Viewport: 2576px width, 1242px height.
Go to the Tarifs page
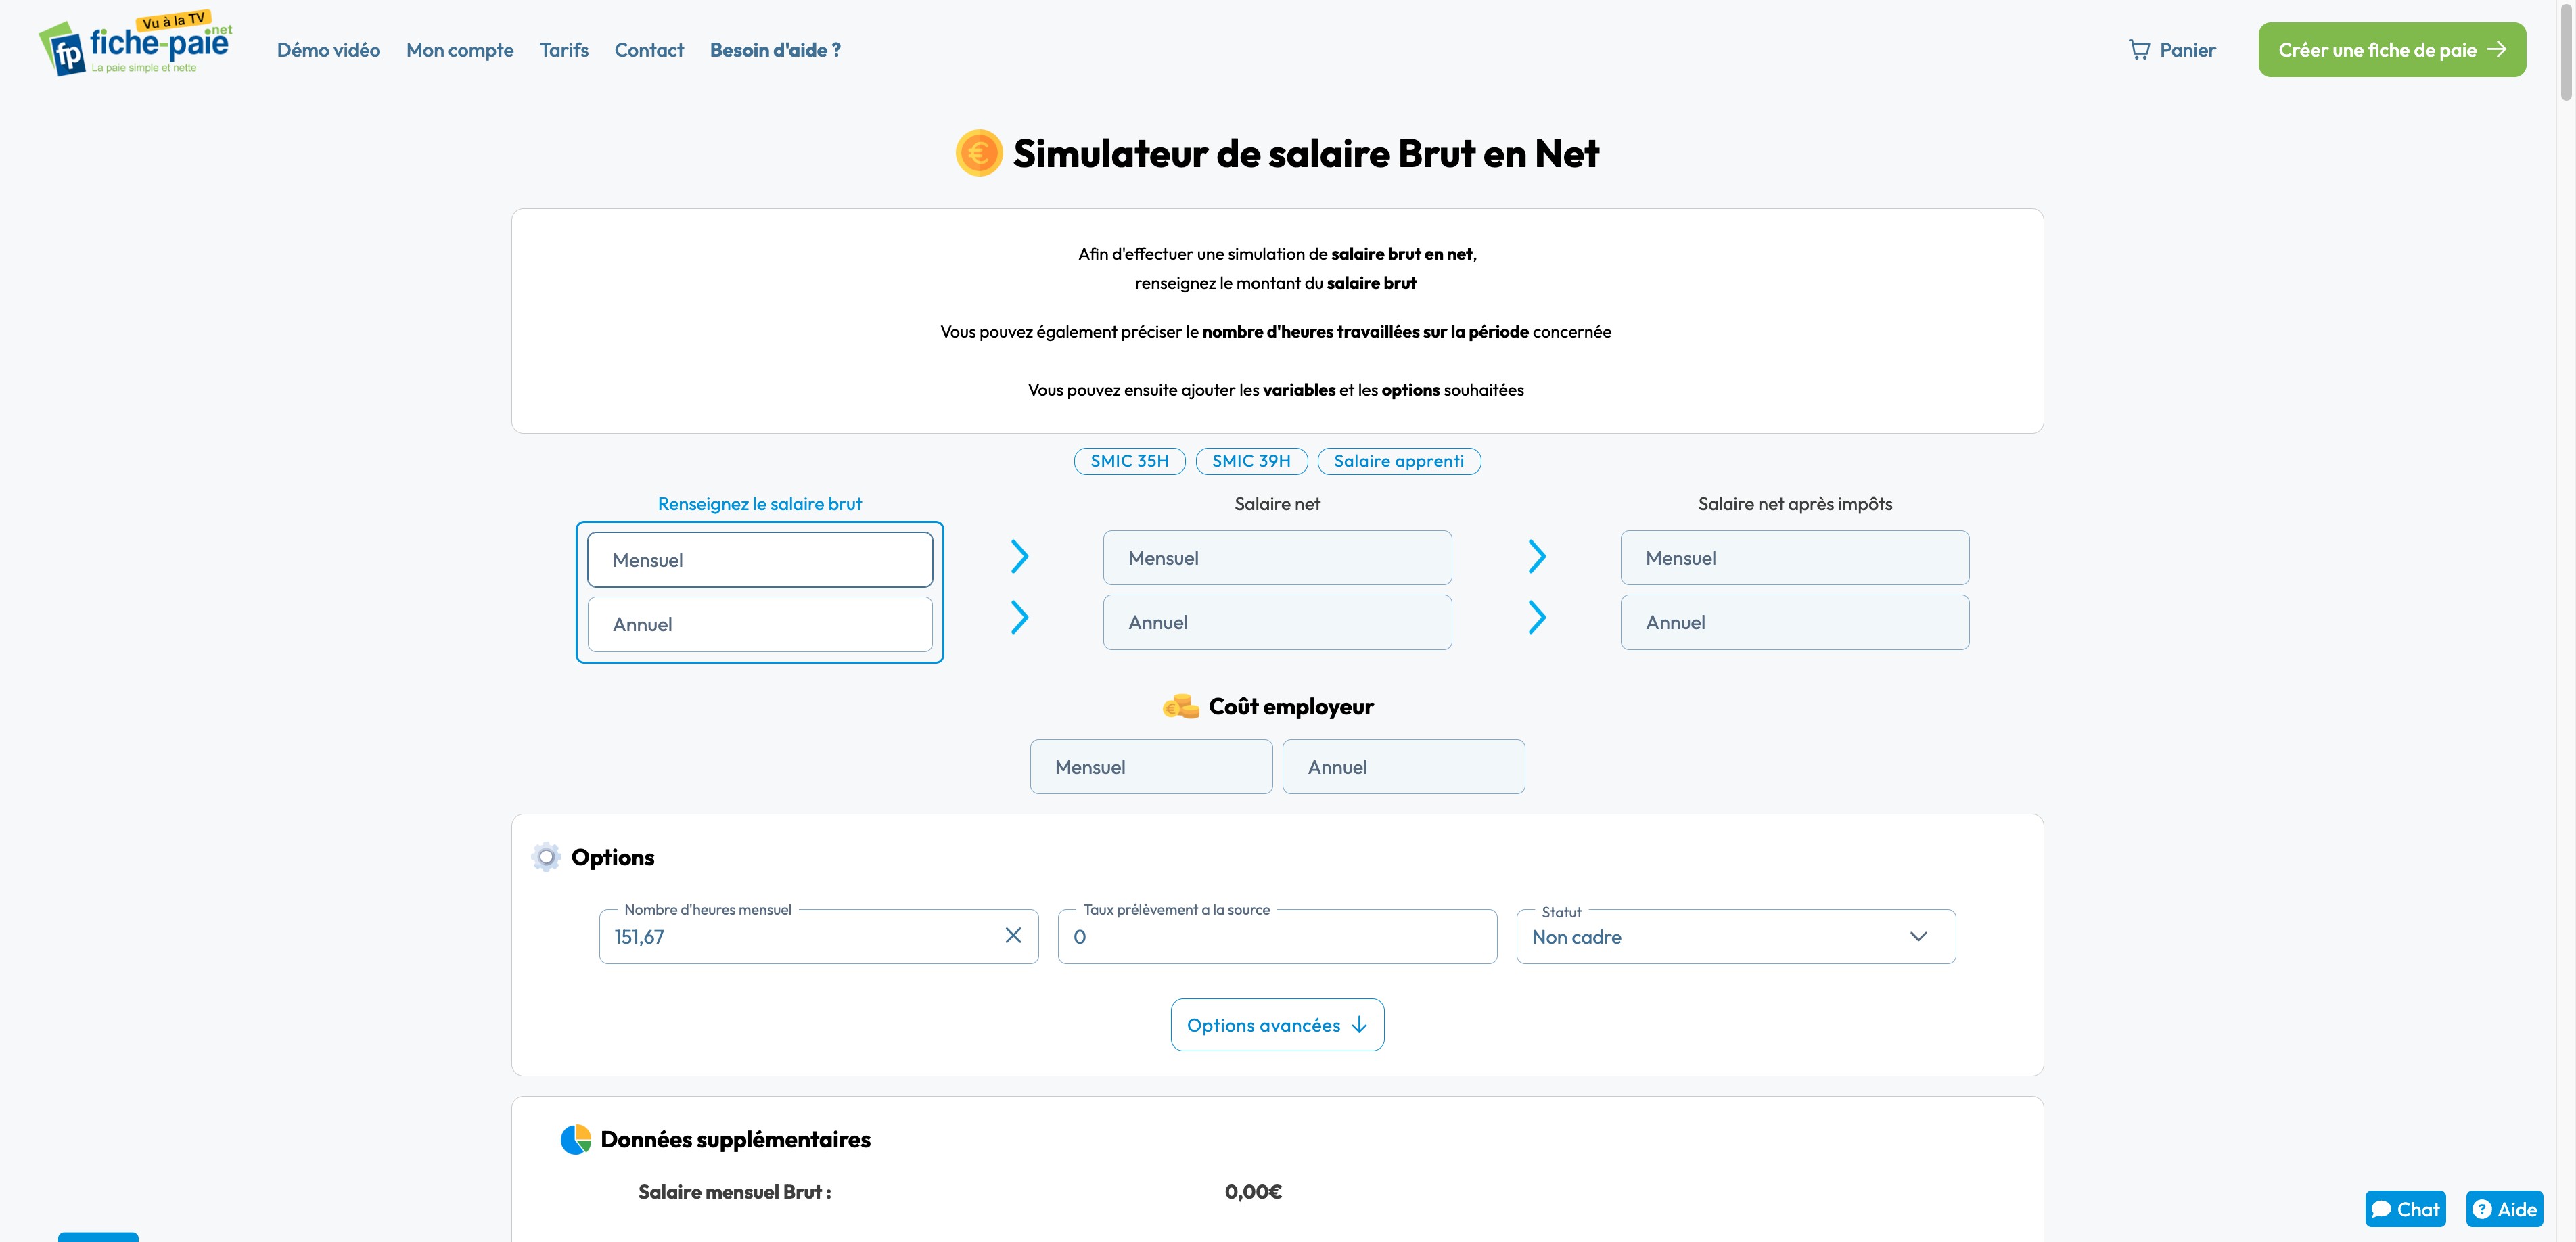point(563,50)
